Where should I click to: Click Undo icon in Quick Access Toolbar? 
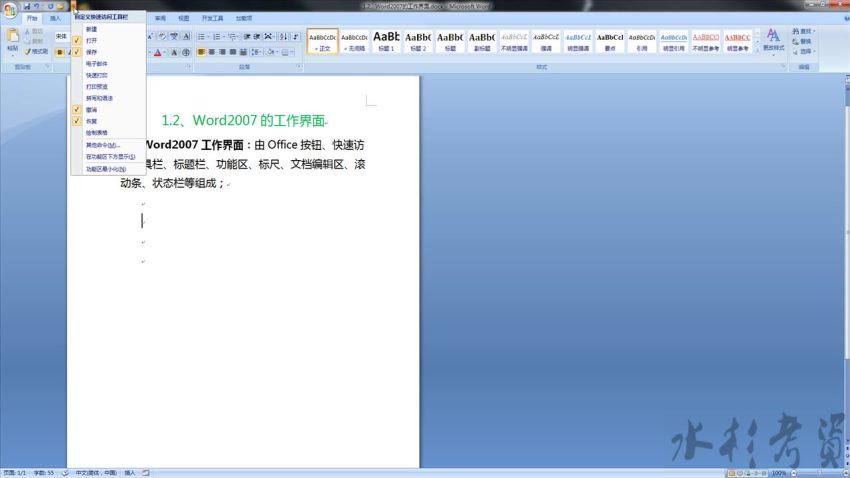tap(37, 7)
